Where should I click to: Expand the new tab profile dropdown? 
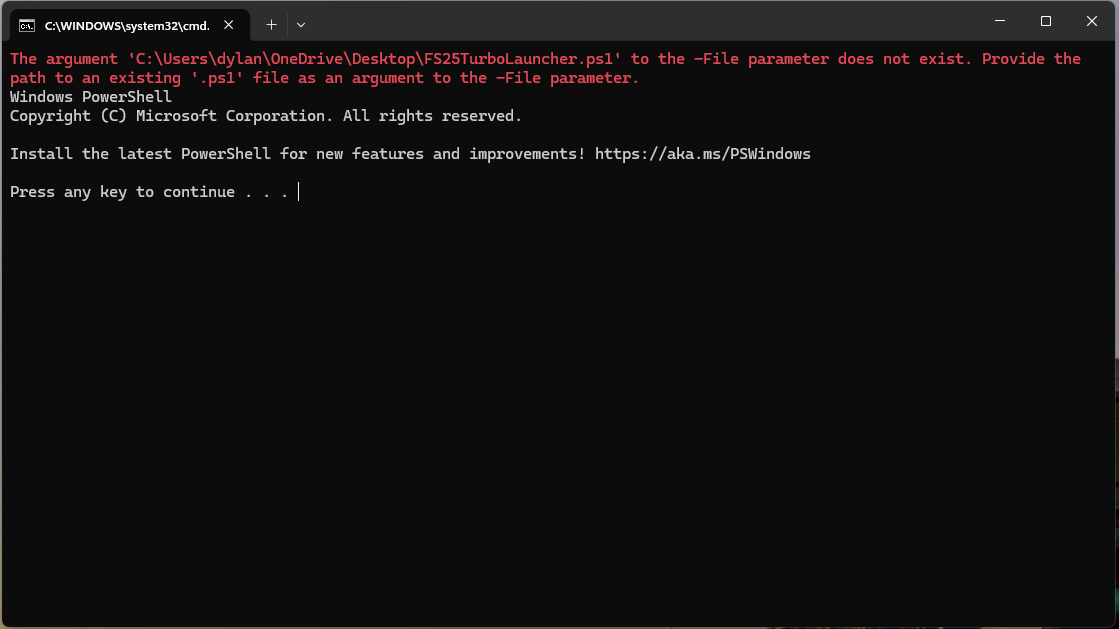(301, 24)
